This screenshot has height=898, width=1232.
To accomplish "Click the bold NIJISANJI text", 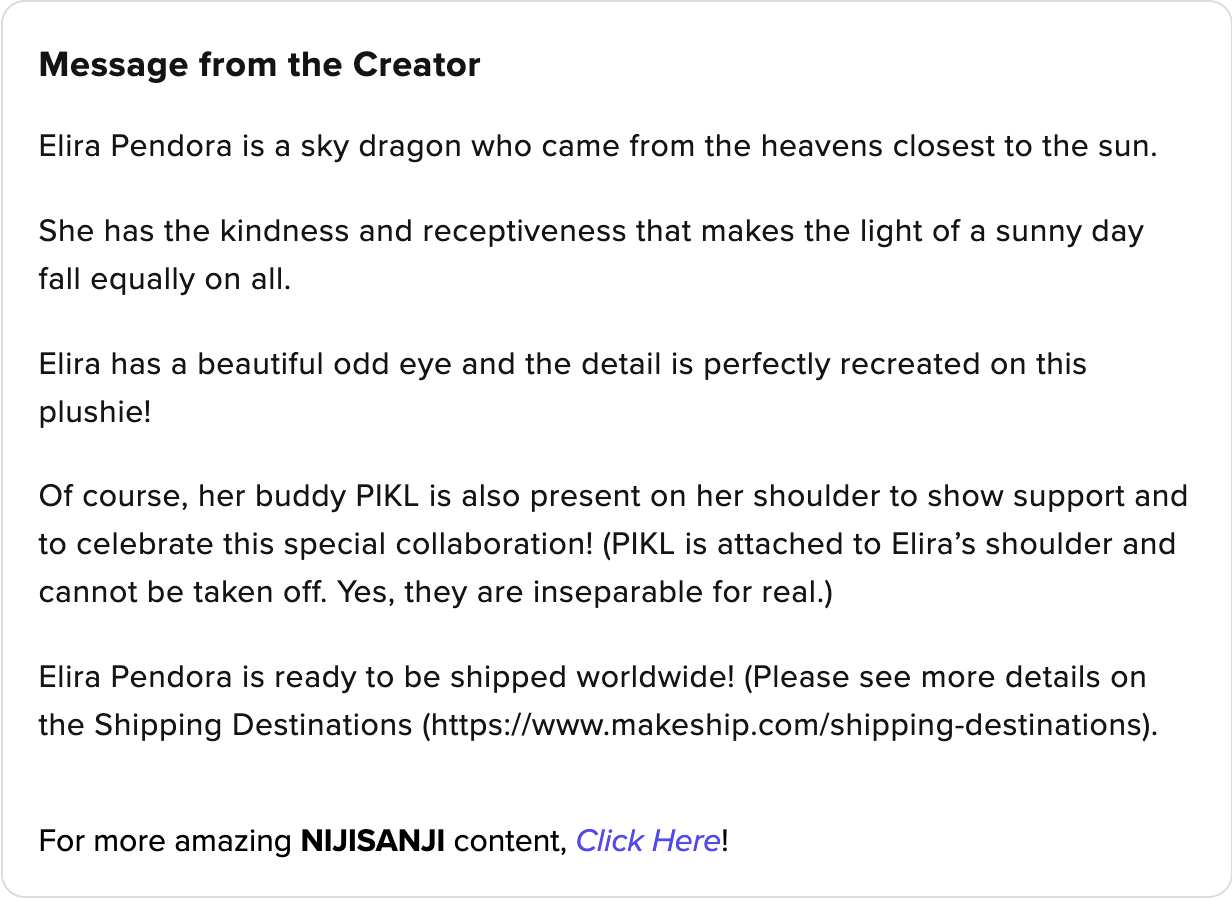I will [373, 841].
